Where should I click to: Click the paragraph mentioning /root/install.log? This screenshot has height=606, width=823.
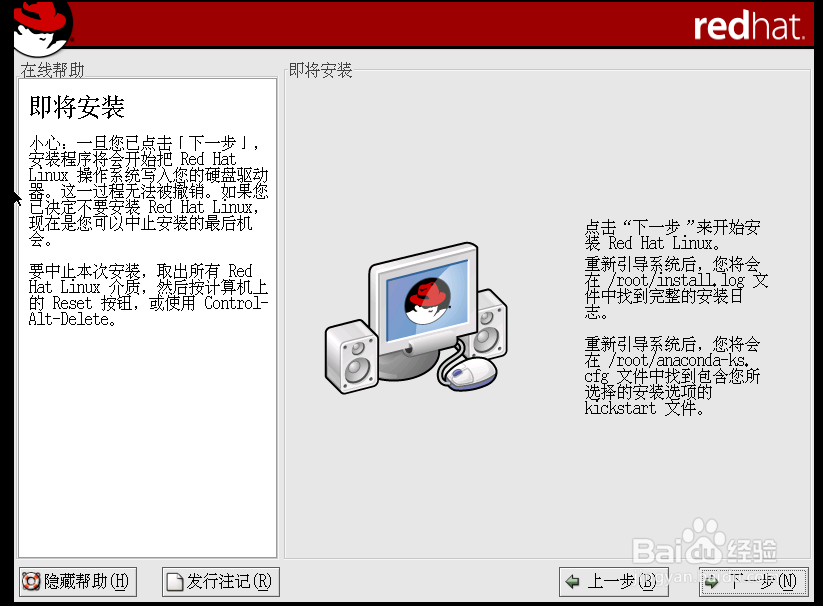[676, 288]
